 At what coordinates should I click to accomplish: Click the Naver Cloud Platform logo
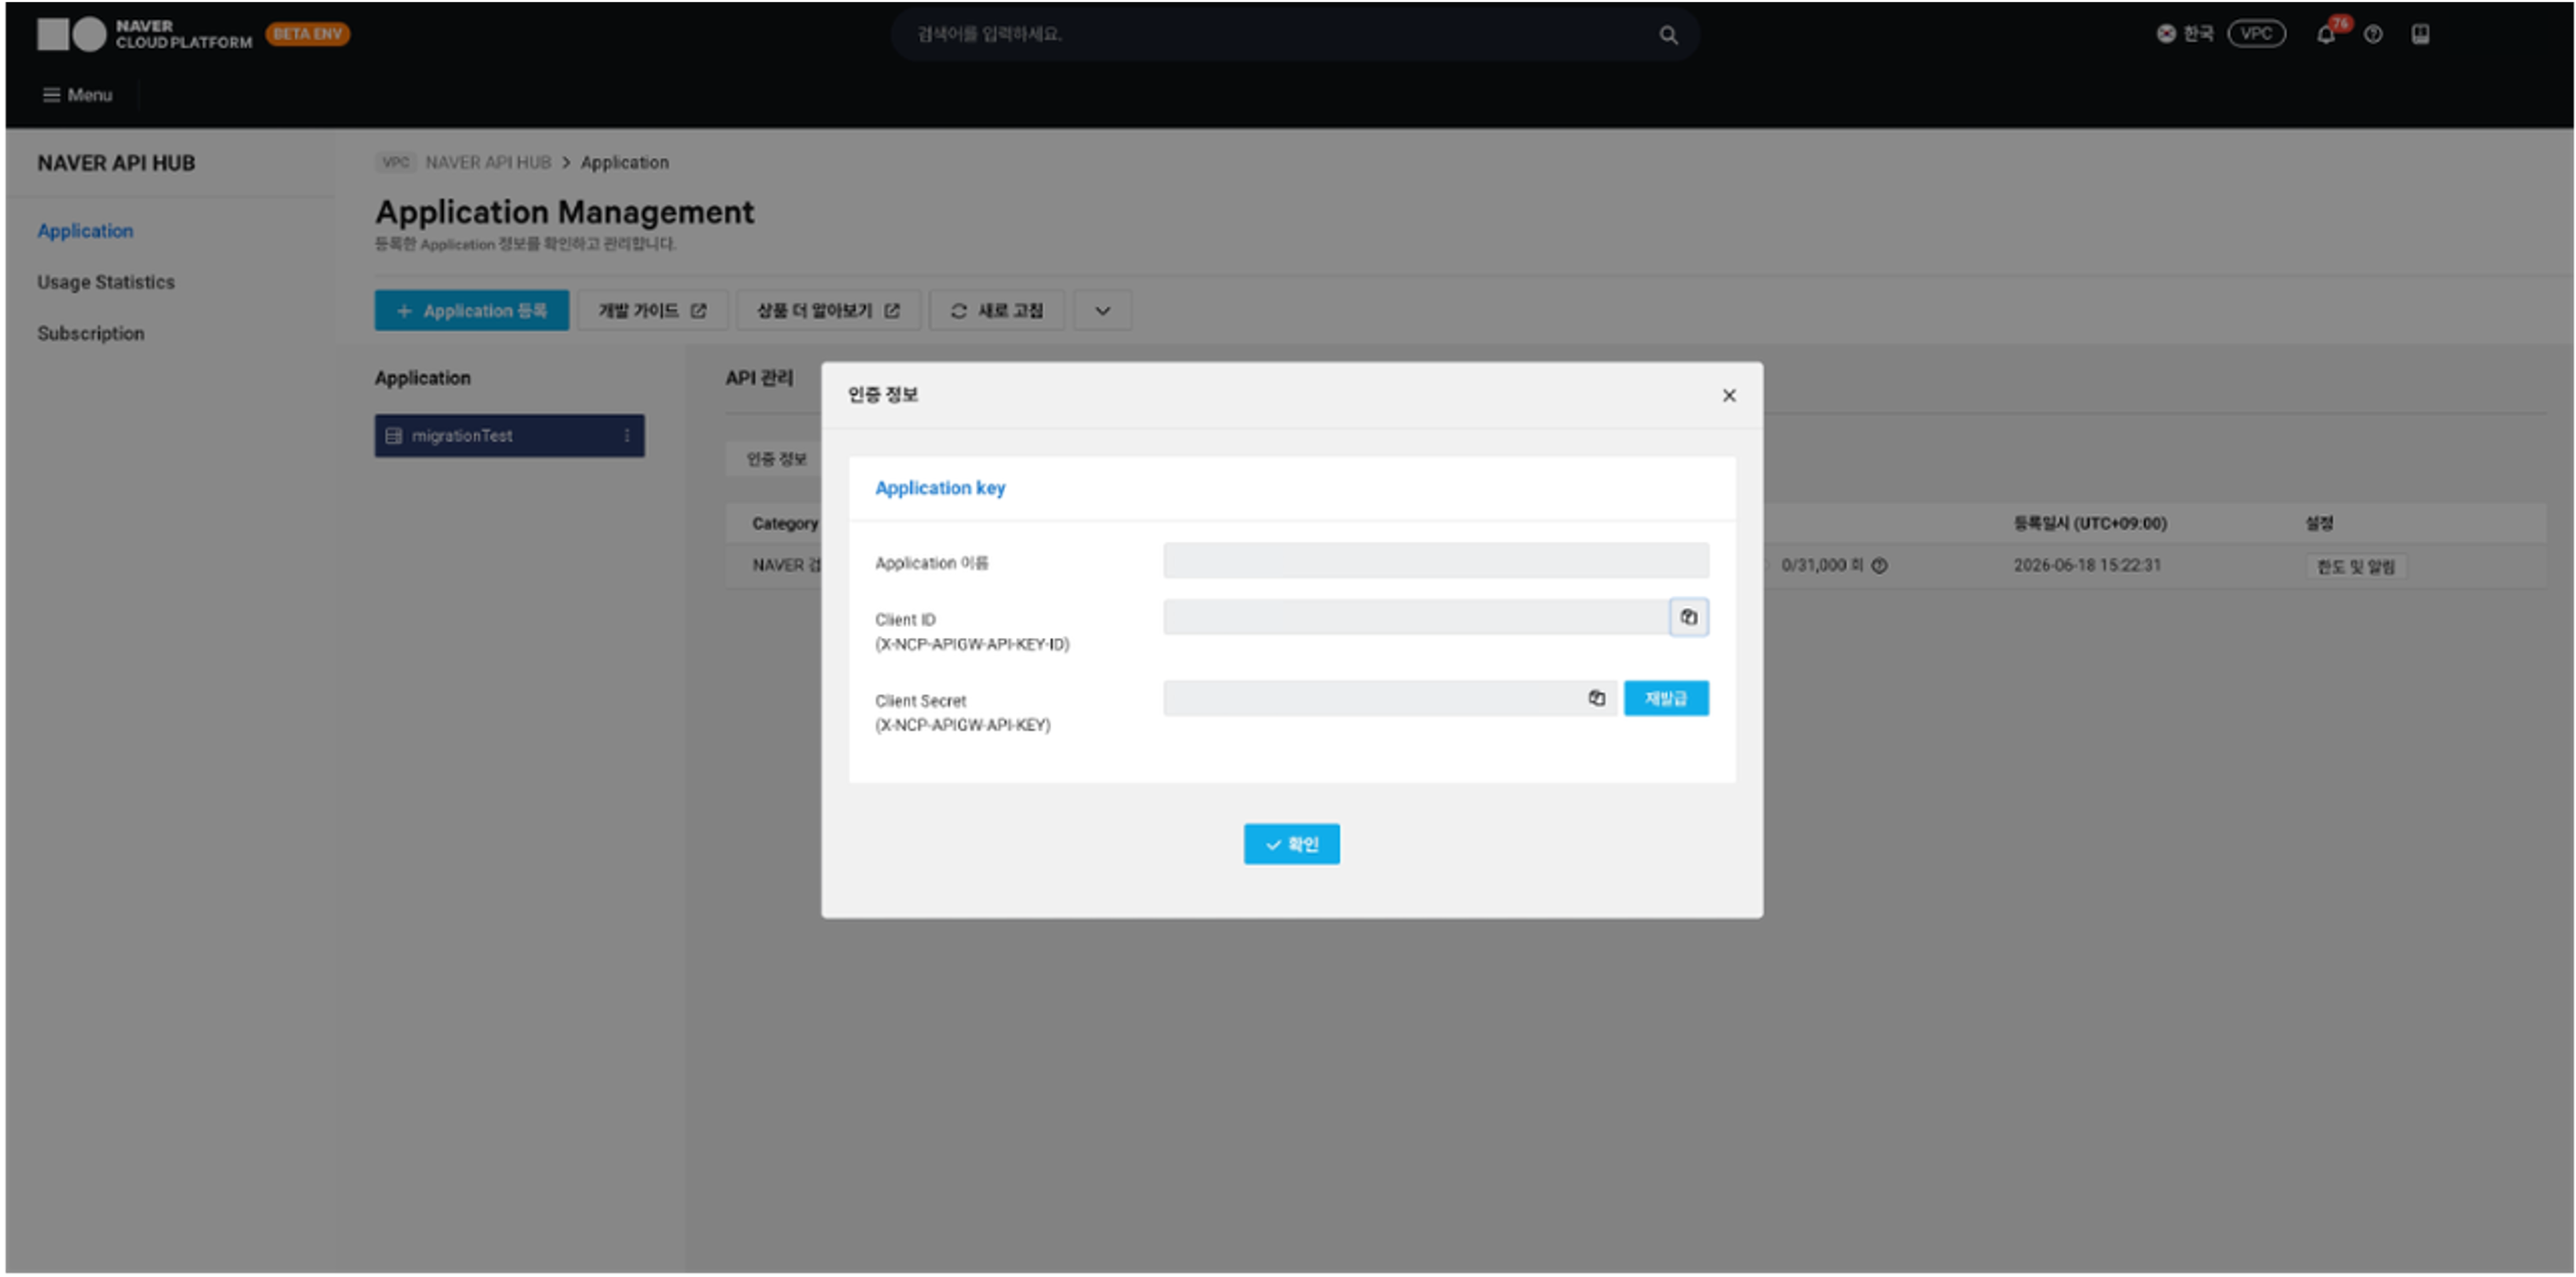click(x=145, y=34)
